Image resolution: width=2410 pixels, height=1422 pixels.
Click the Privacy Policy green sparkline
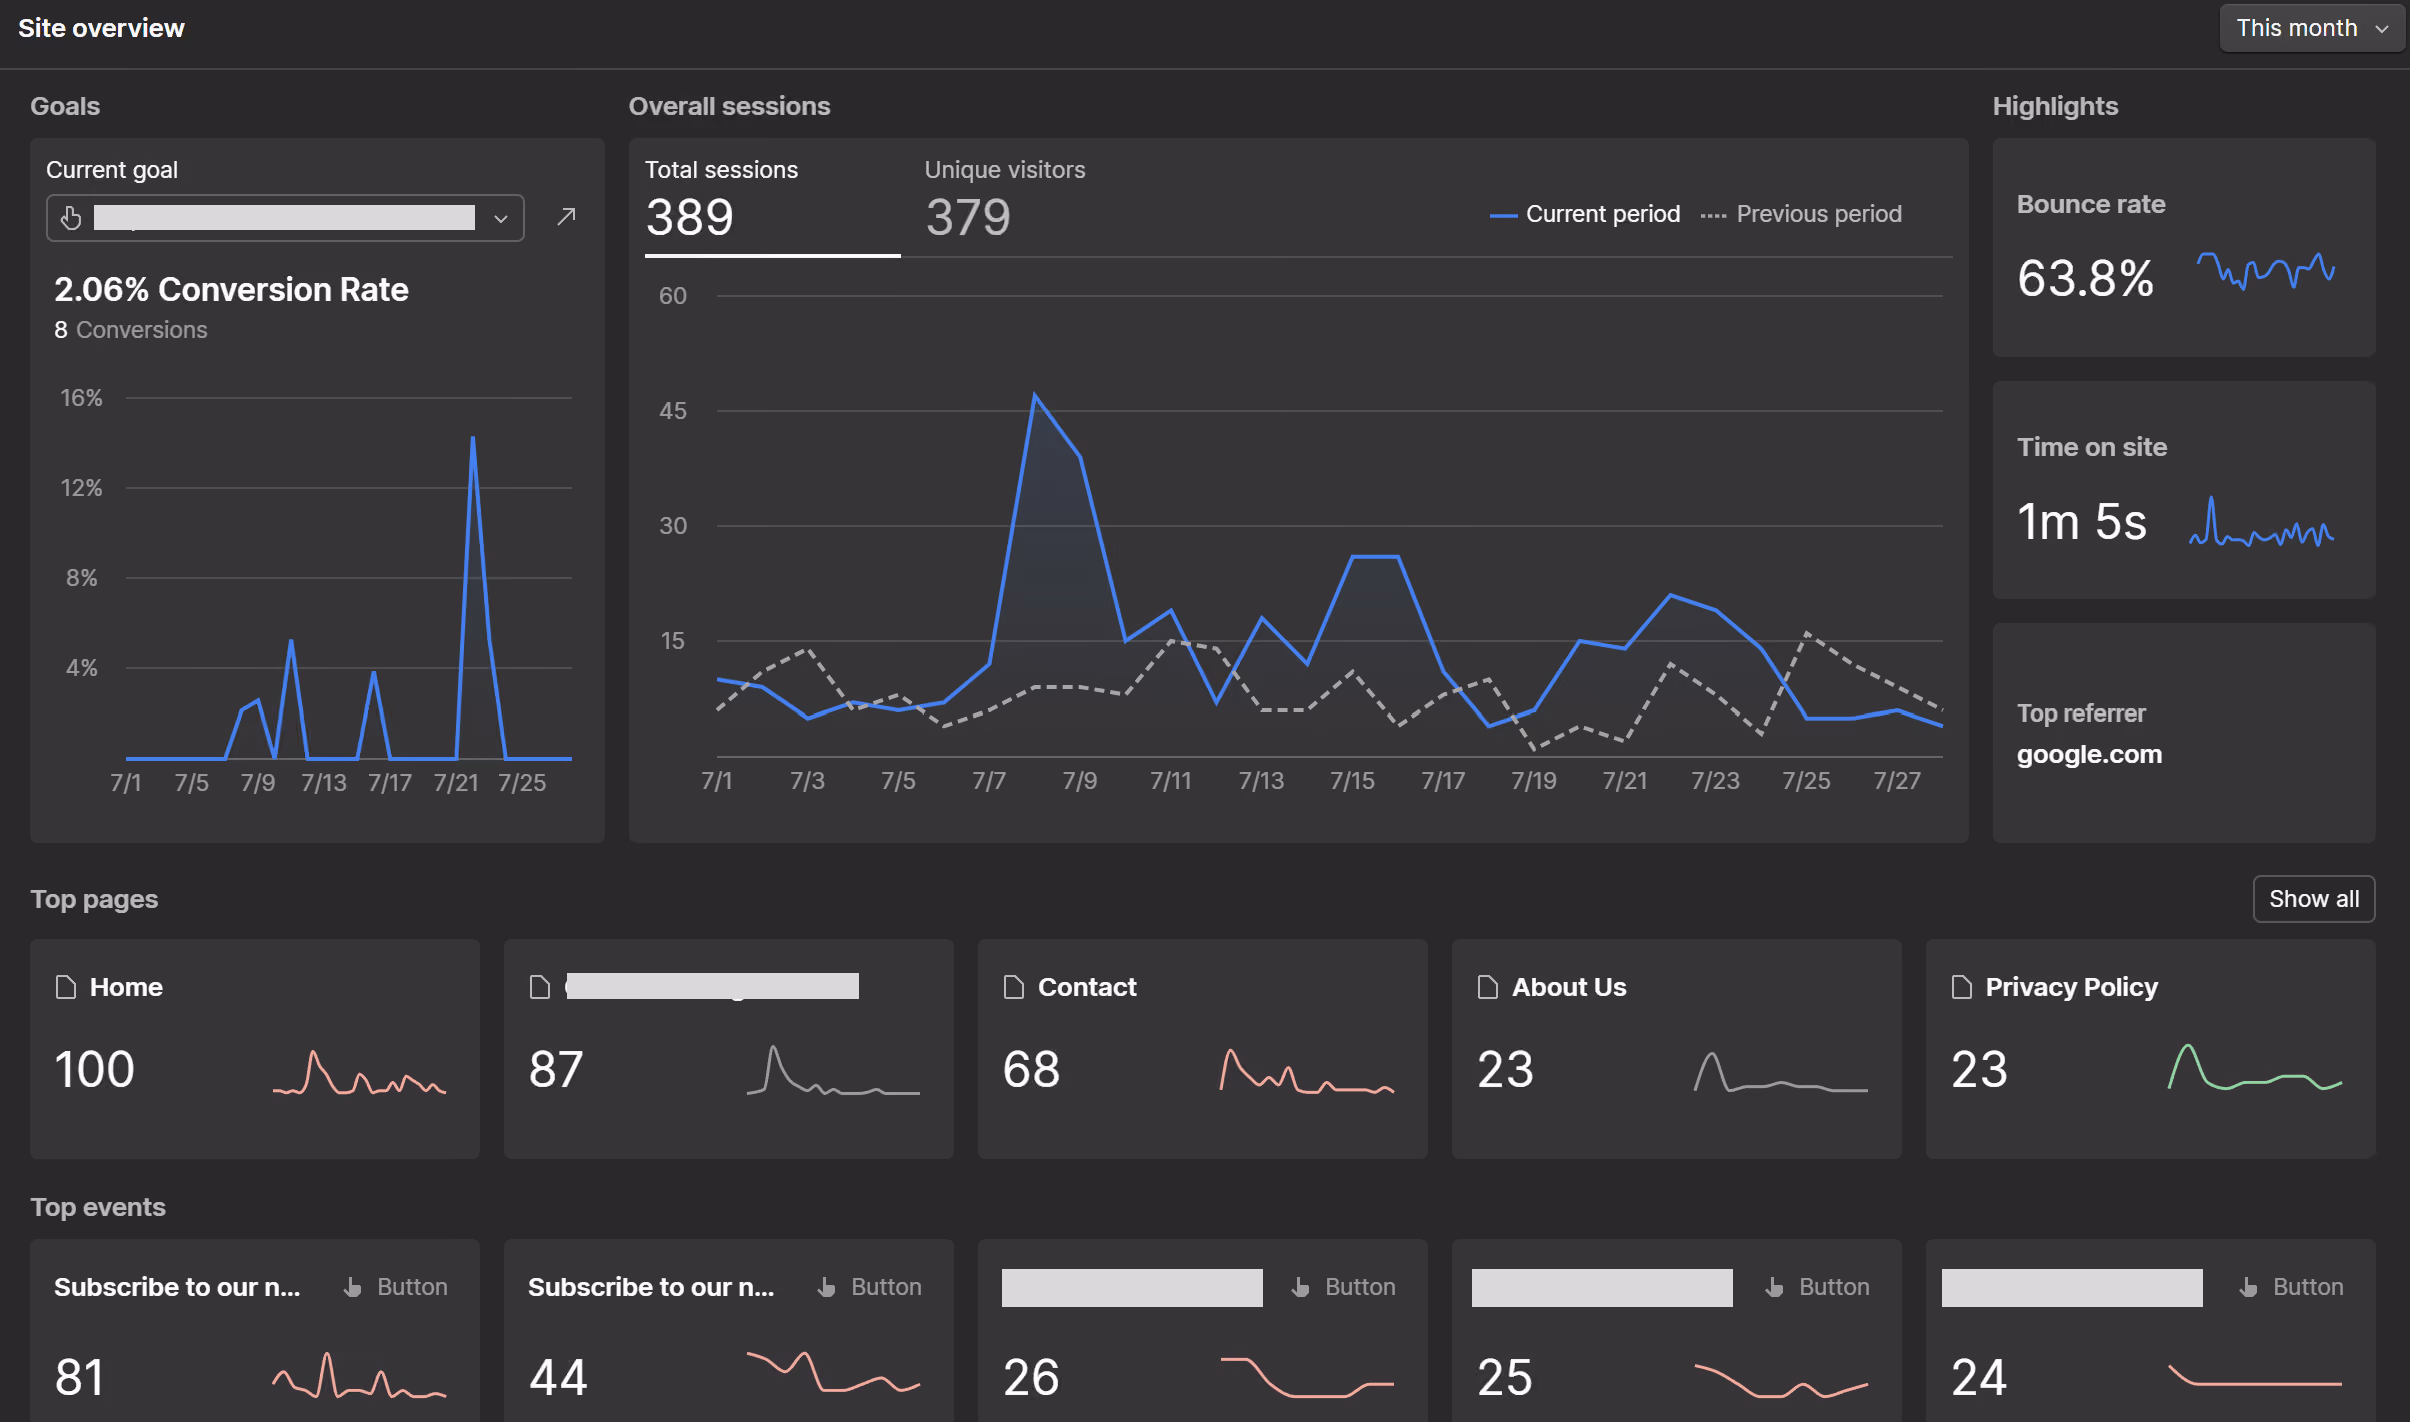tap(2255, 1067)
